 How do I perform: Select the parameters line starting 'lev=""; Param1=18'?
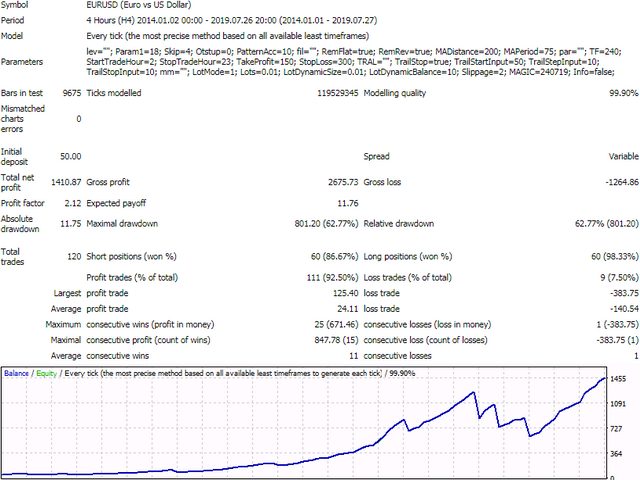coord(353,52)
